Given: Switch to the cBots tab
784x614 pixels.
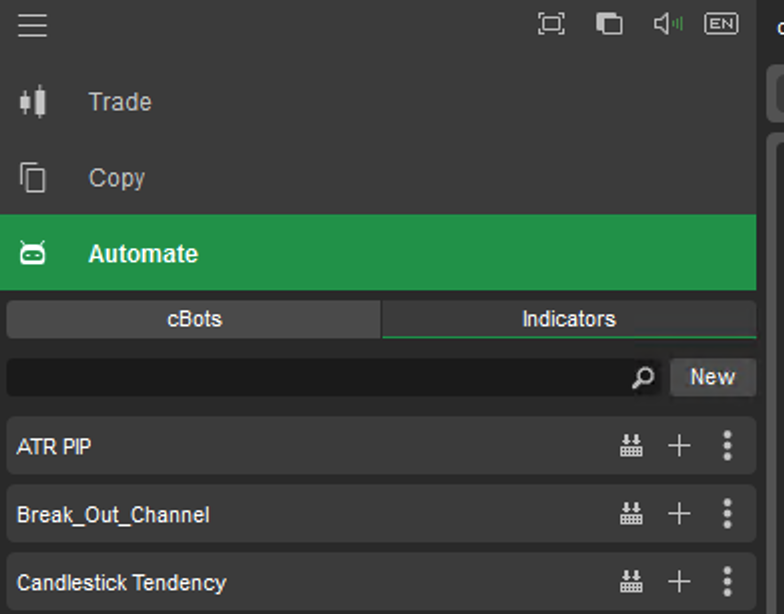Looking at the screenshot, I should 194,320.
